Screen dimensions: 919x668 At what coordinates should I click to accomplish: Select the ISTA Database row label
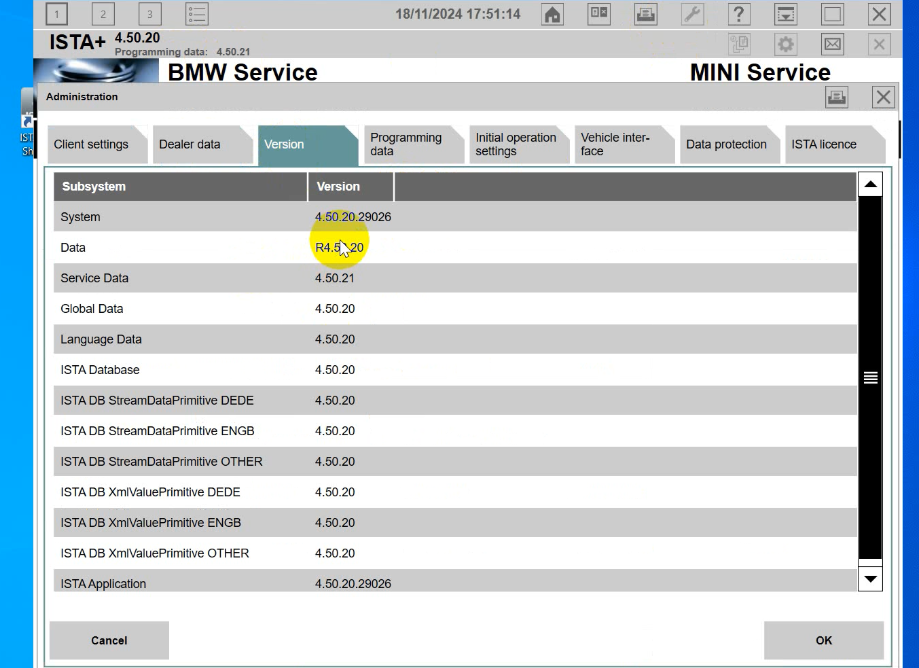(100, 370)
